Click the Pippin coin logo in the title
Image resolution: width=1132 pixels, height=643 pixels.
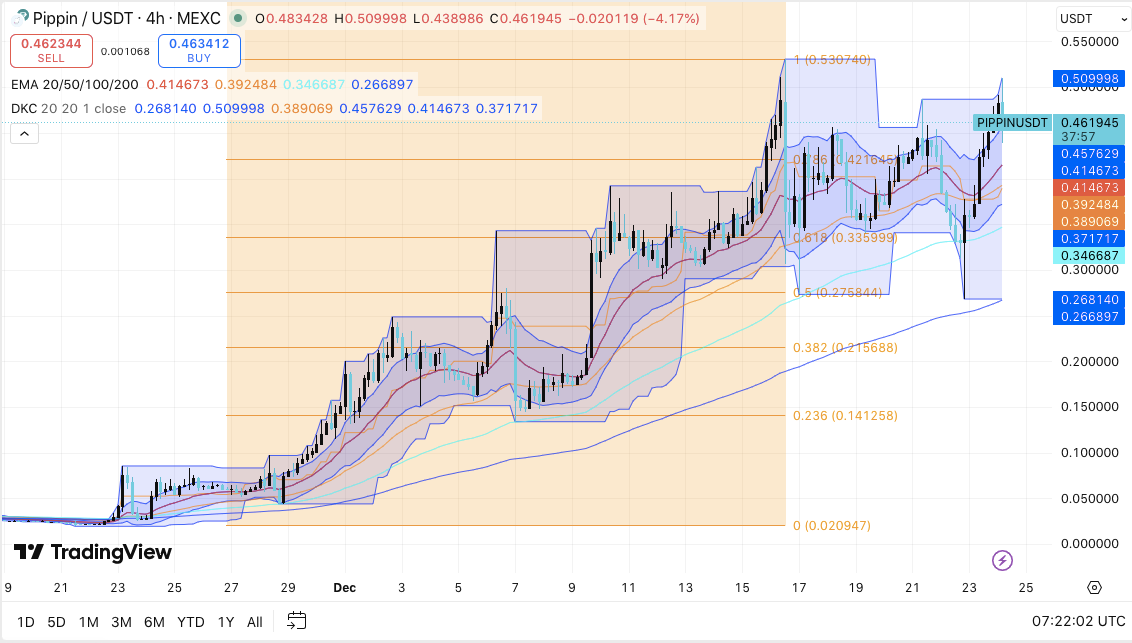point(21,17)
